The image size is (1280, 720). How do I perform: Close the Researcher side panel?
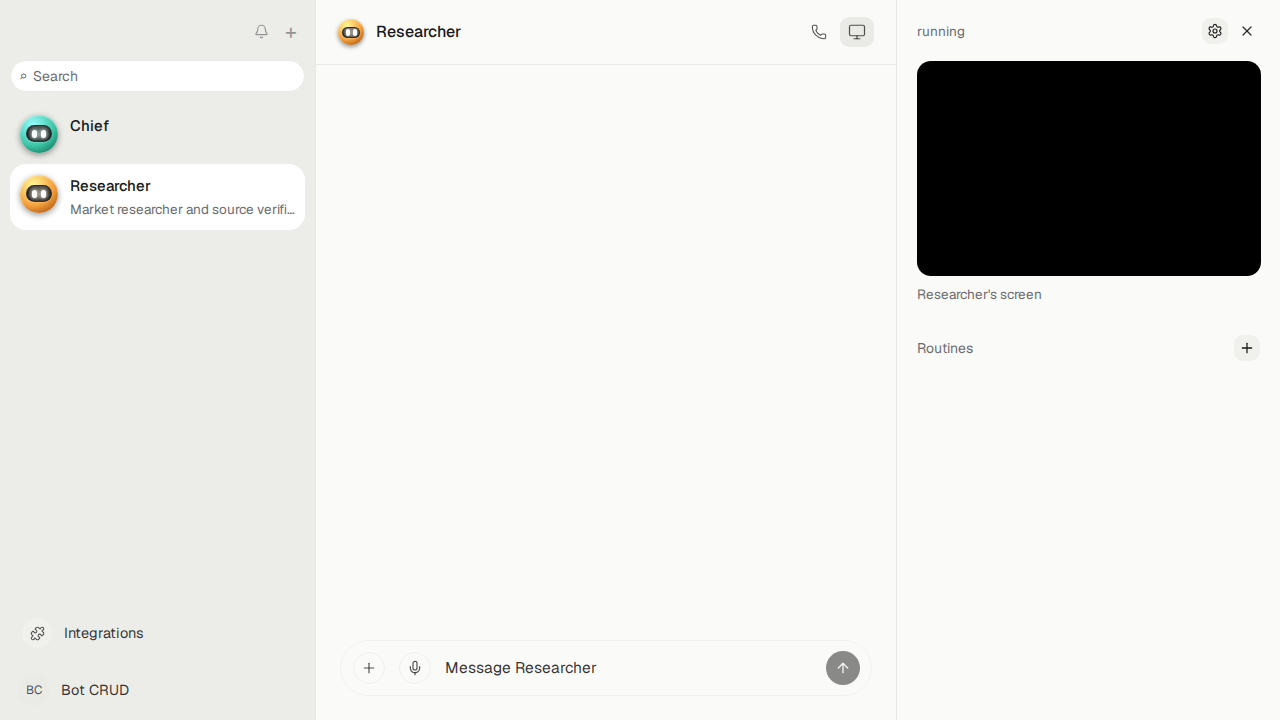[1247, 31]
